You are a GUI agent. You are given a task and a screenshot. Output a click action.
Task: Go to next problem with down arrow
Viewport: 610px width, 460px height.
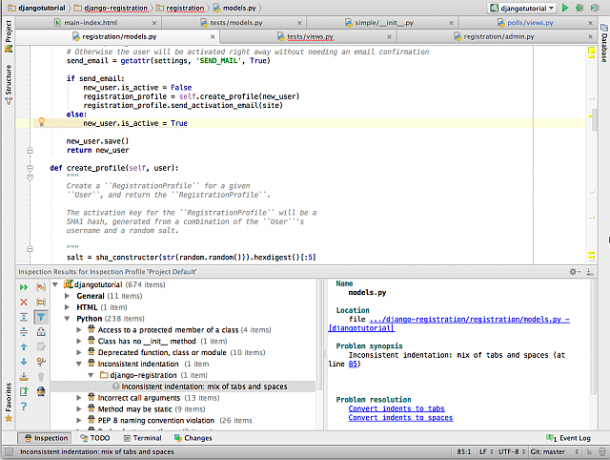click(x=24, y=362)
